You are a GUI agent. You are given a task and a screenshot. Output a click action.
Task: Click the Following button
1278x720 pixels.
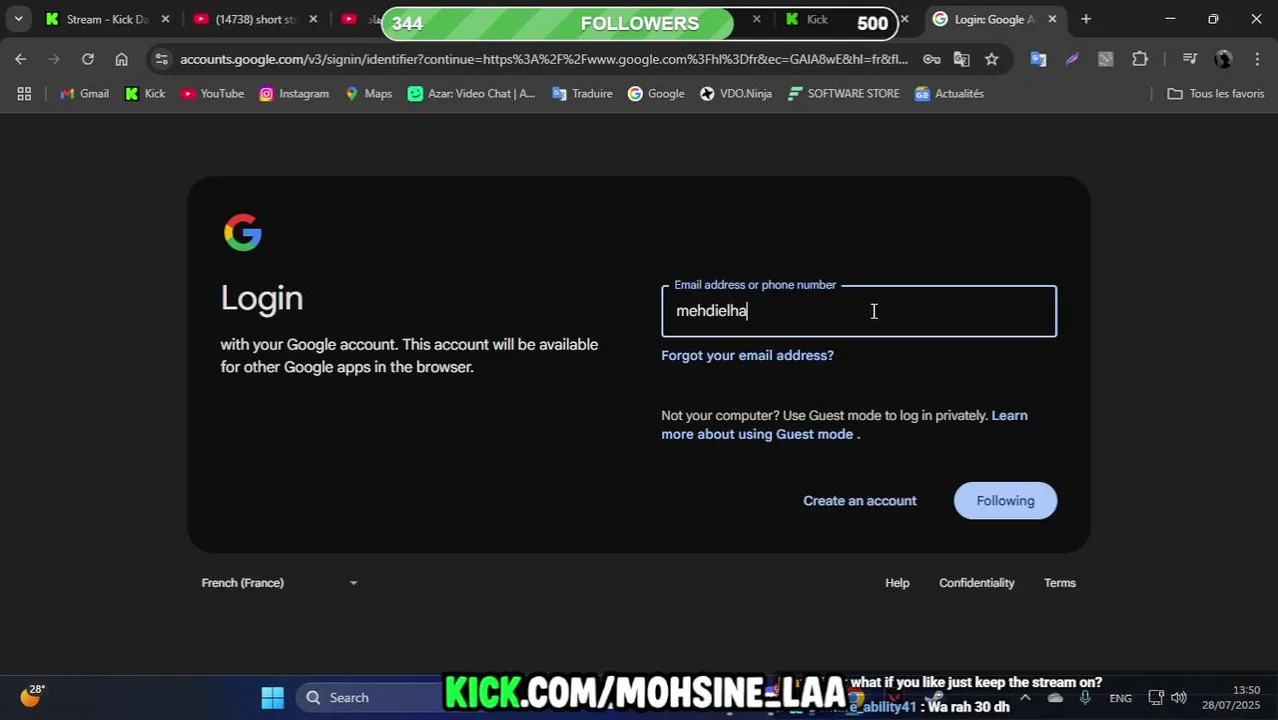point(1005,500)
